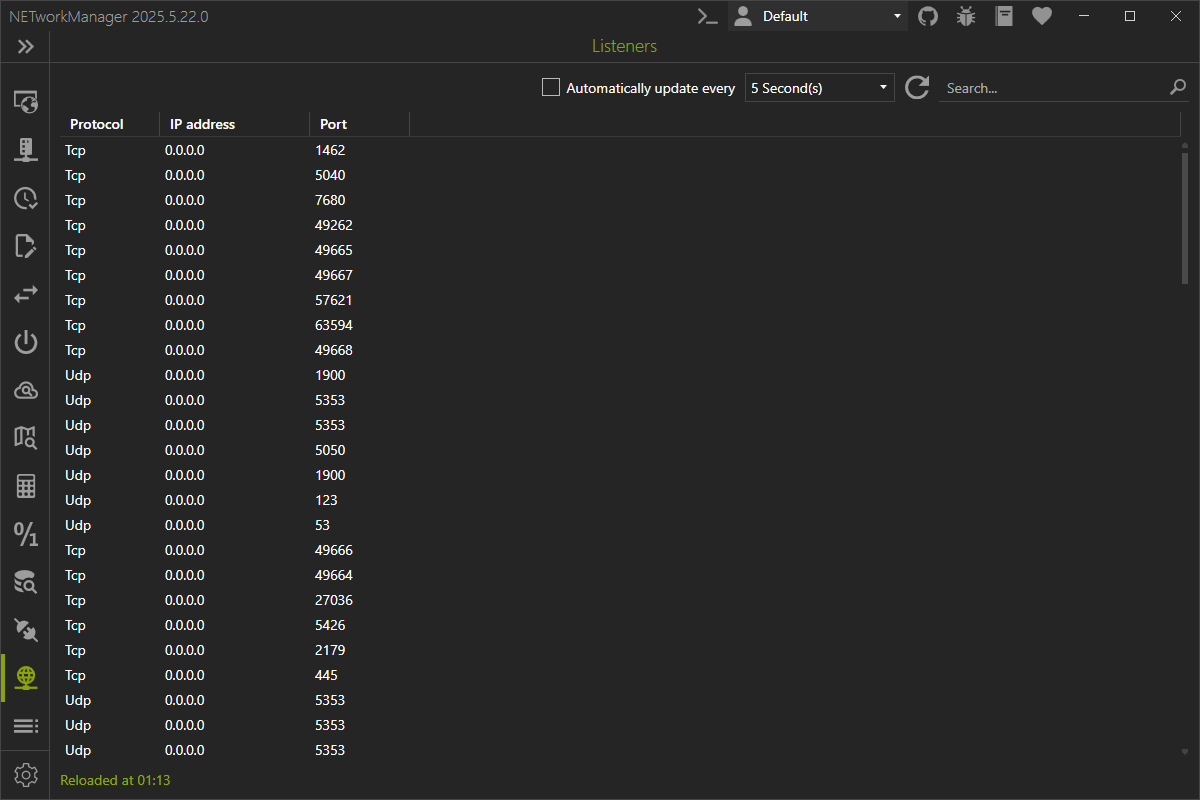Image resolution: width=1200 pixels, height=800 pixels.
Task: Open the Subnet Calculator tool
Action: [x=25, y=486]
